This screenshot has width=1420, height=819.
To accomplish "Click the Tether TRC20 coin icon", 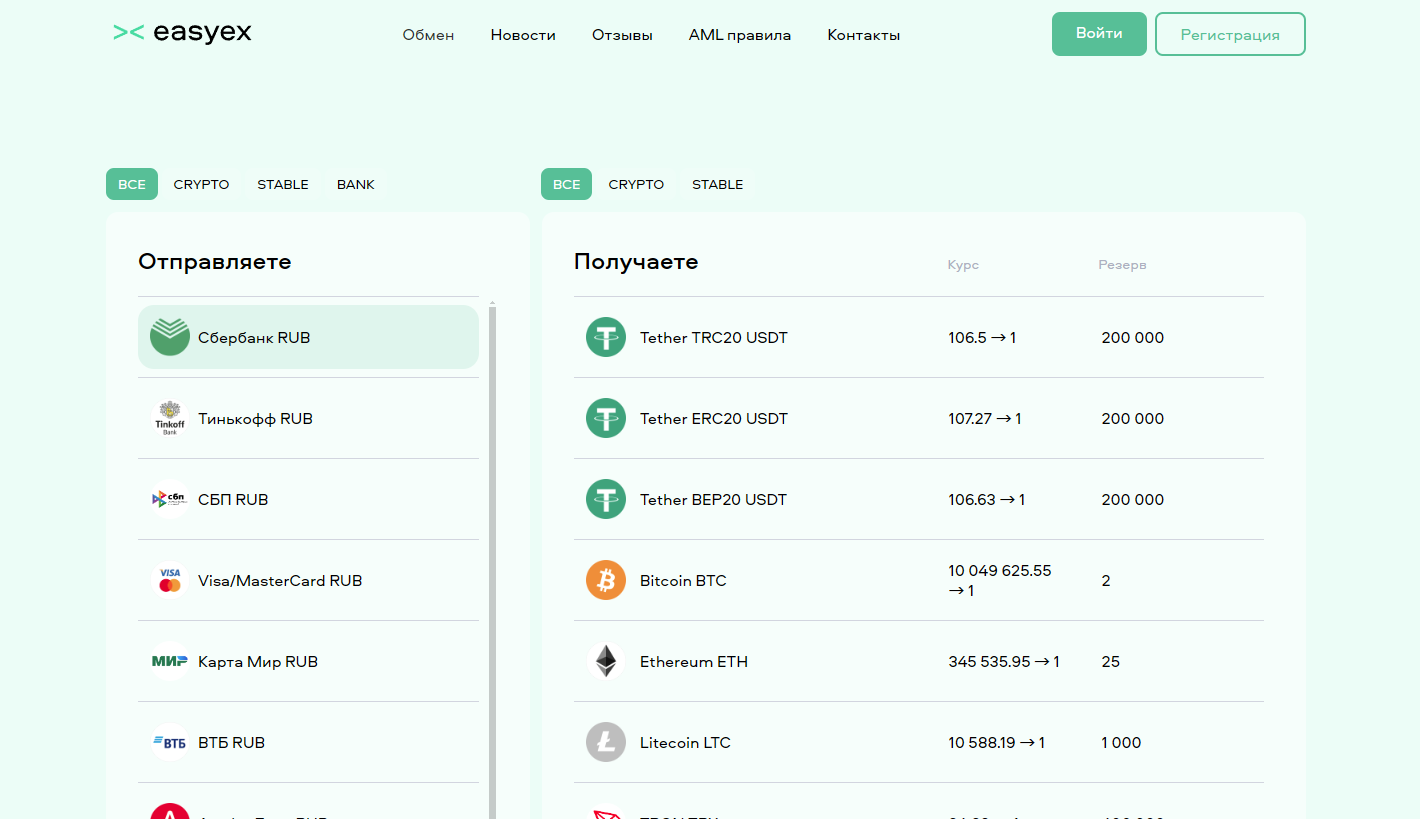I will pyautogui.click(x=606, y=337).
